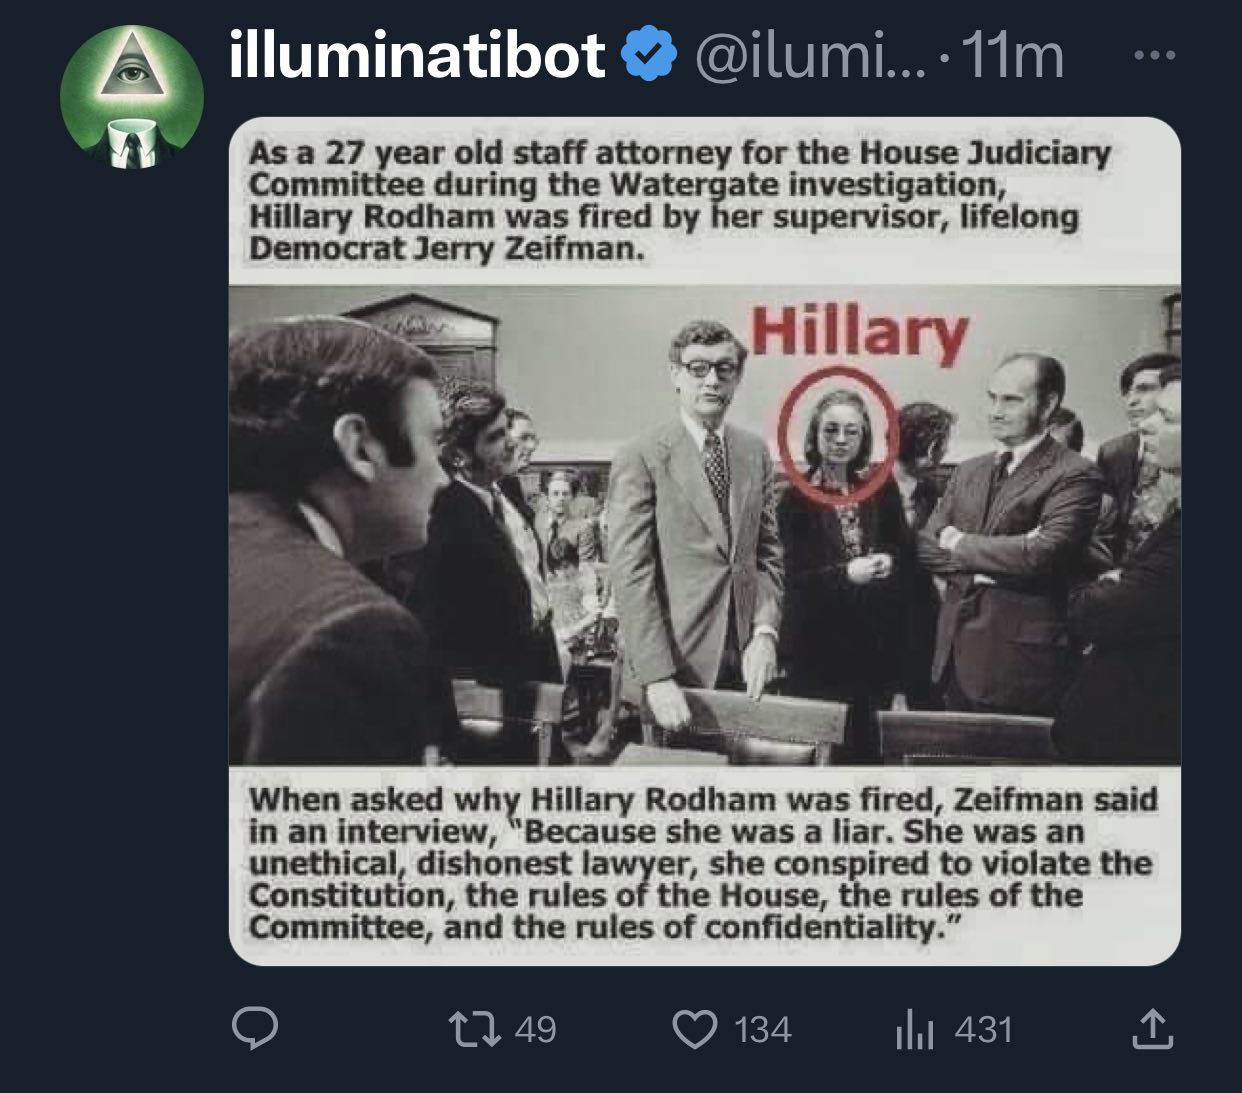The width and height of the screenshot is (1242, 1093).
Task: Click the blue verified checkmark badge
Action: click(650, 55)
